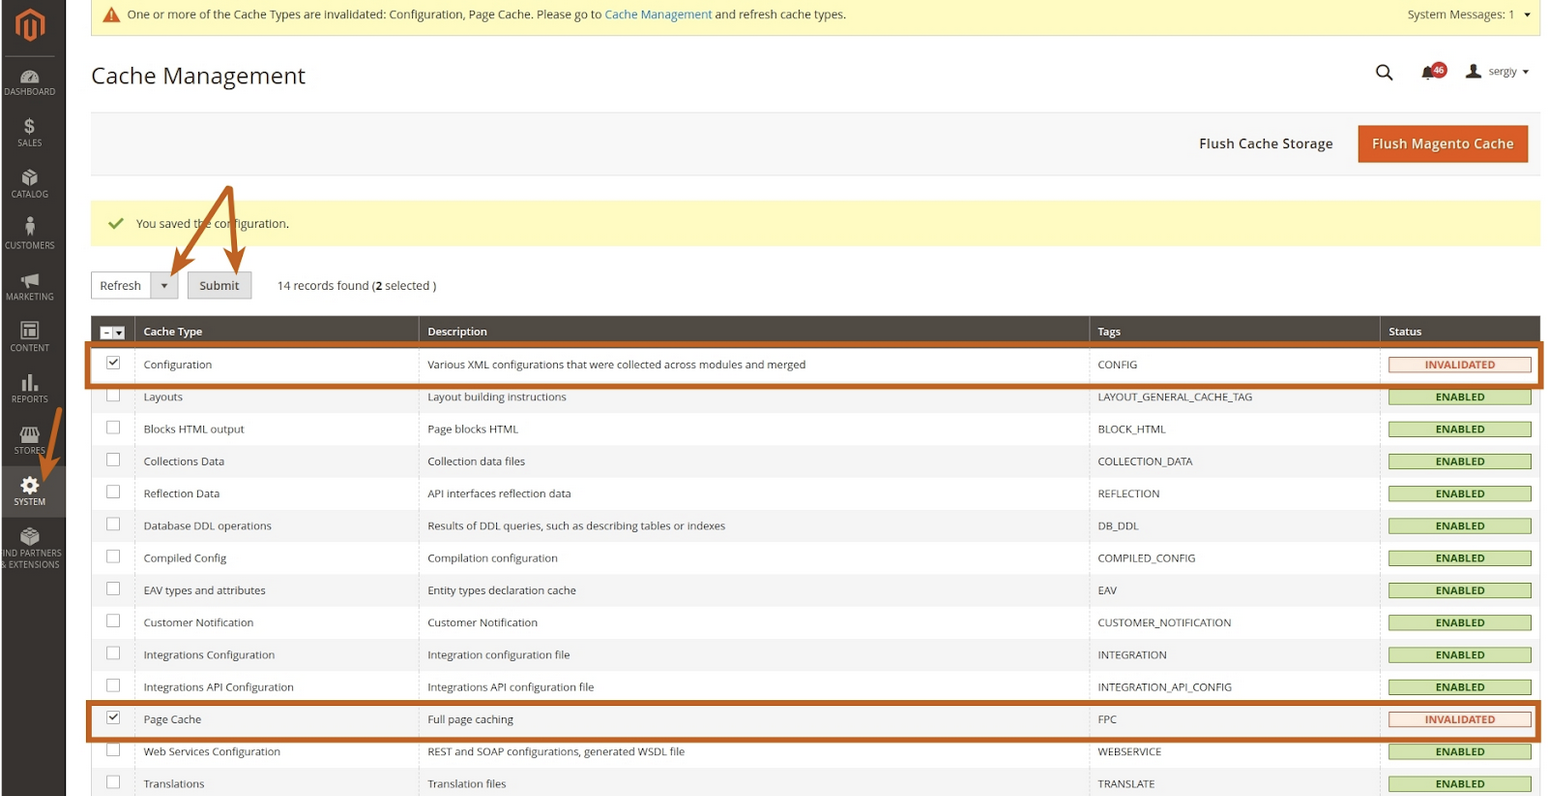Expand the sergiy account dropdown arrow
Image resolution: width=1556 pixels, height=802 pixels.
(x=1525, y=73)
